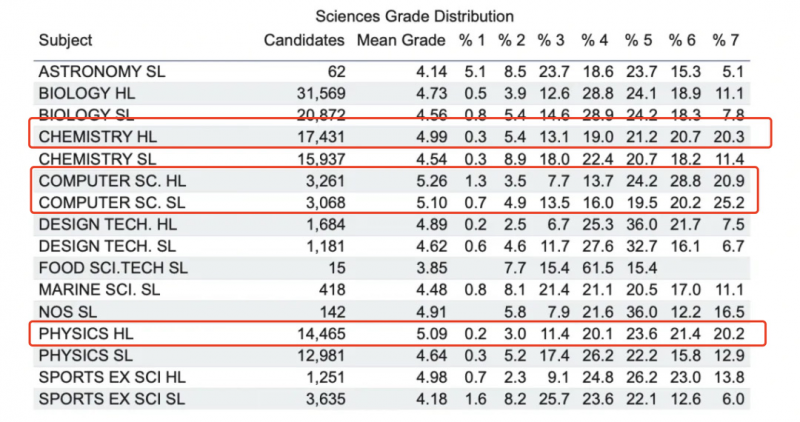Click the MARINE SCI. SL row label
This screenshot has height=422, width=800.
point(99,290)
